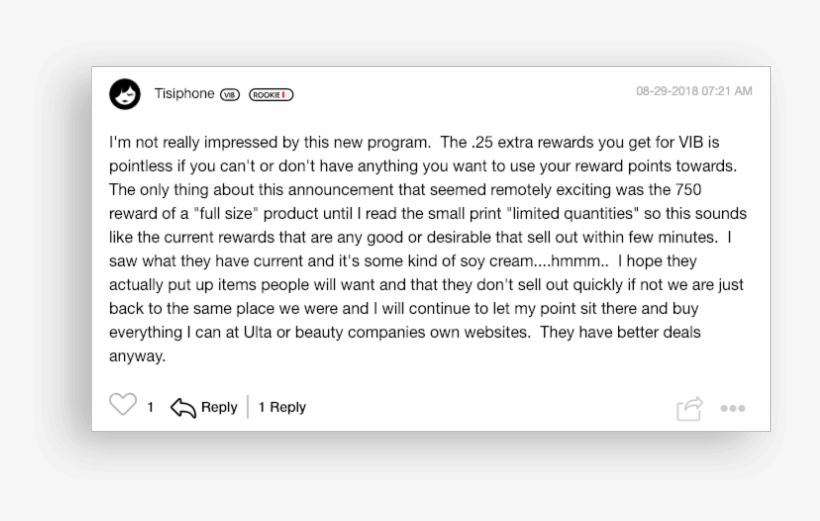Click the 08-29-2018 07:21 AM timestamp
820x521 pixels.
[x=694, y=92]
